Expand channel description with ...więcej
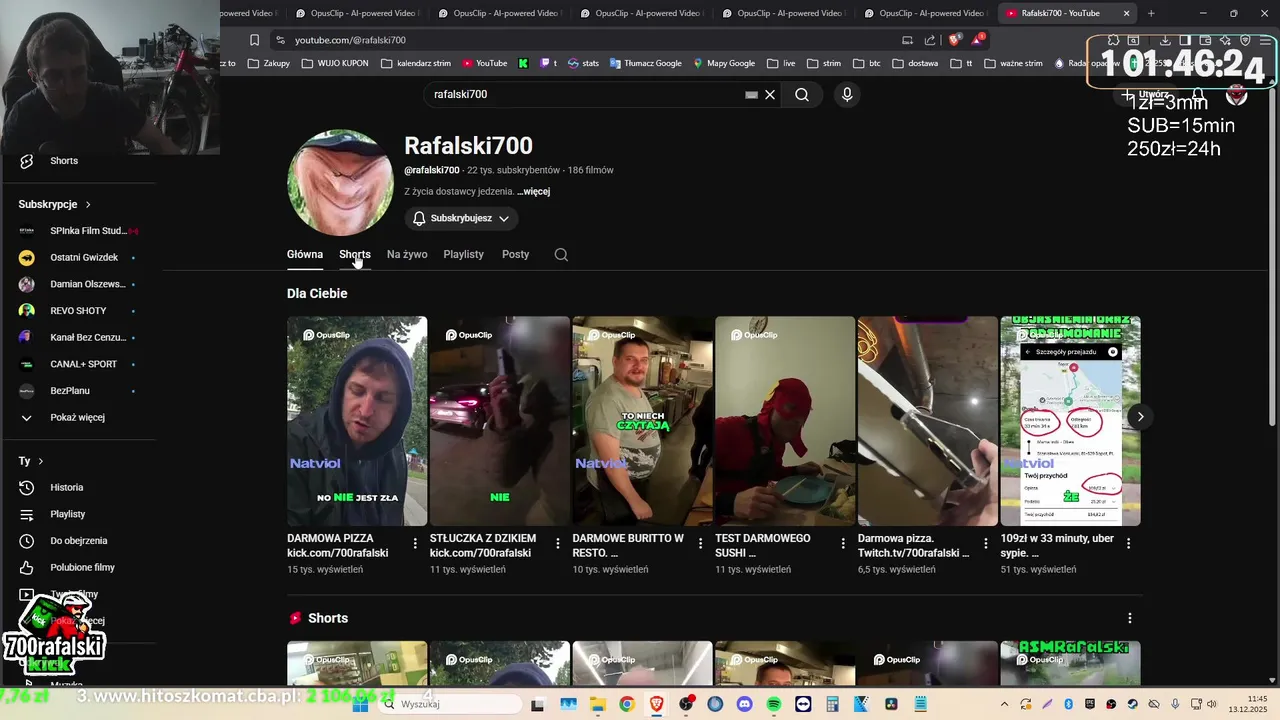The height and width of the screenshot is (720, 1280). click(x=534, y=191)
